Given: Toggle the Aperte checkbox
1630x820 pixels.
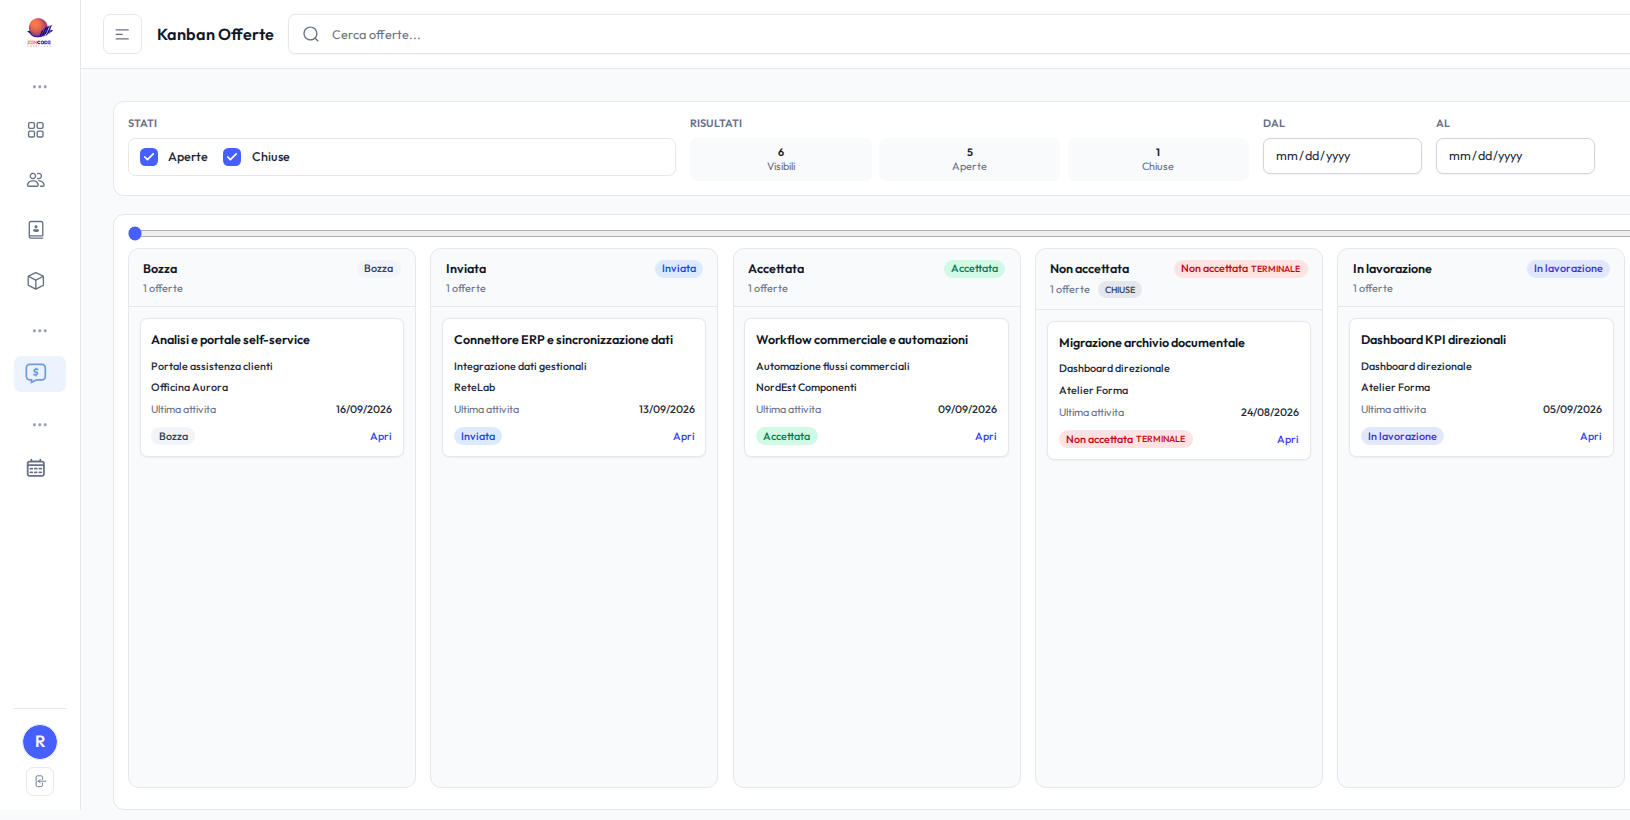Looking at the screenshot, I should click(149, 157).
